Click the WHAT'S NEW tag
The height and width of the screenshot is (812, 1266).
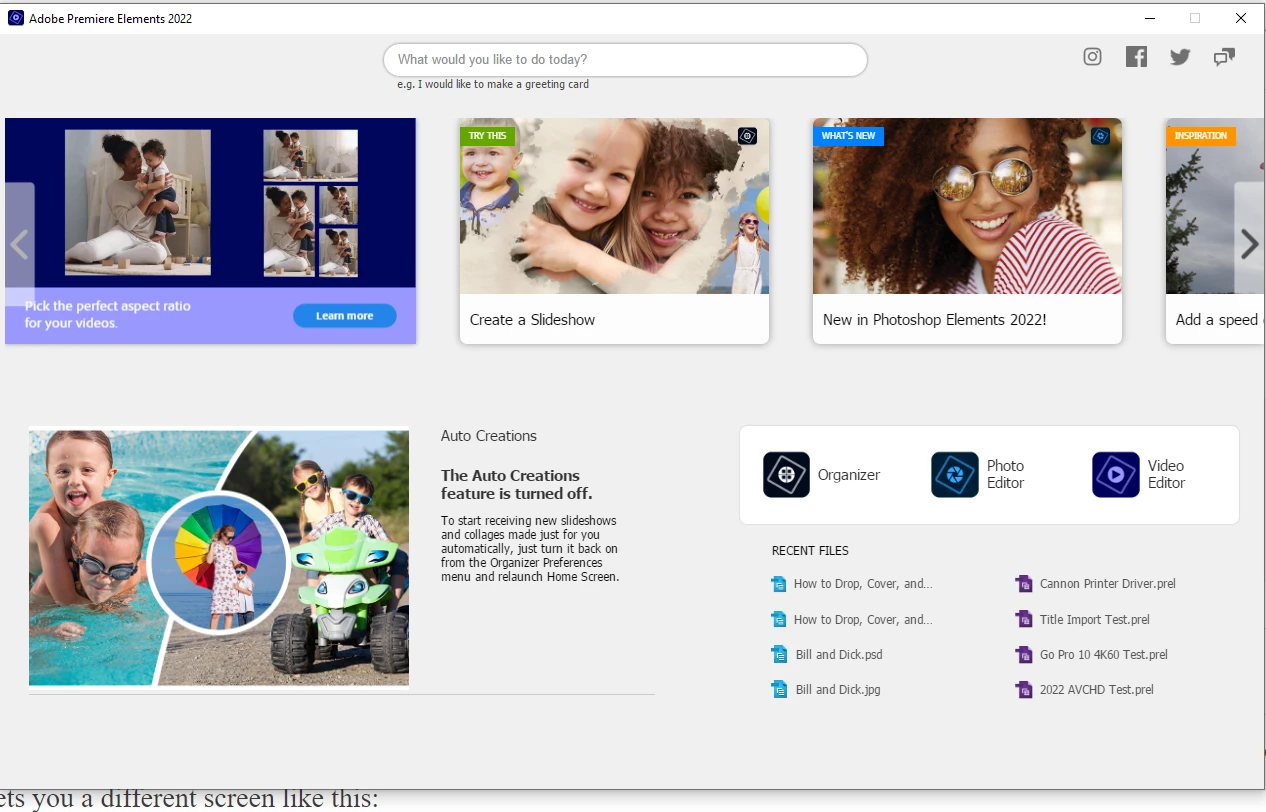click(848, 136)
